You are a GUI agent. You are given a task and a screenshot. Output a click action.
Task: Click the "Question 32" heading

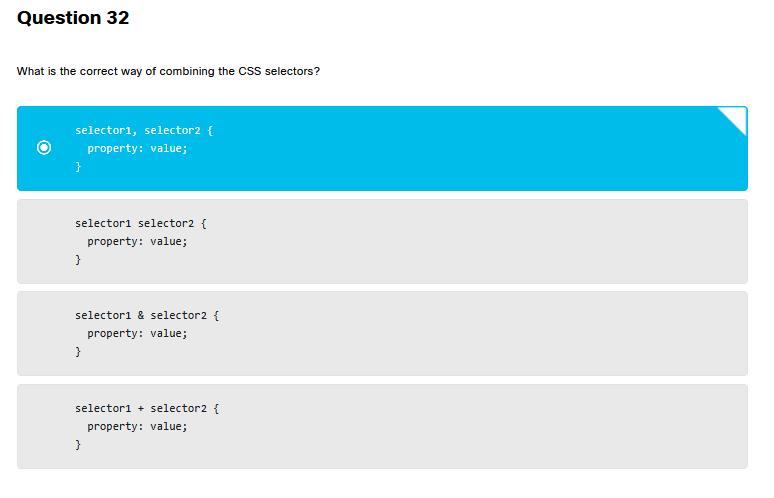coord(73,18)
